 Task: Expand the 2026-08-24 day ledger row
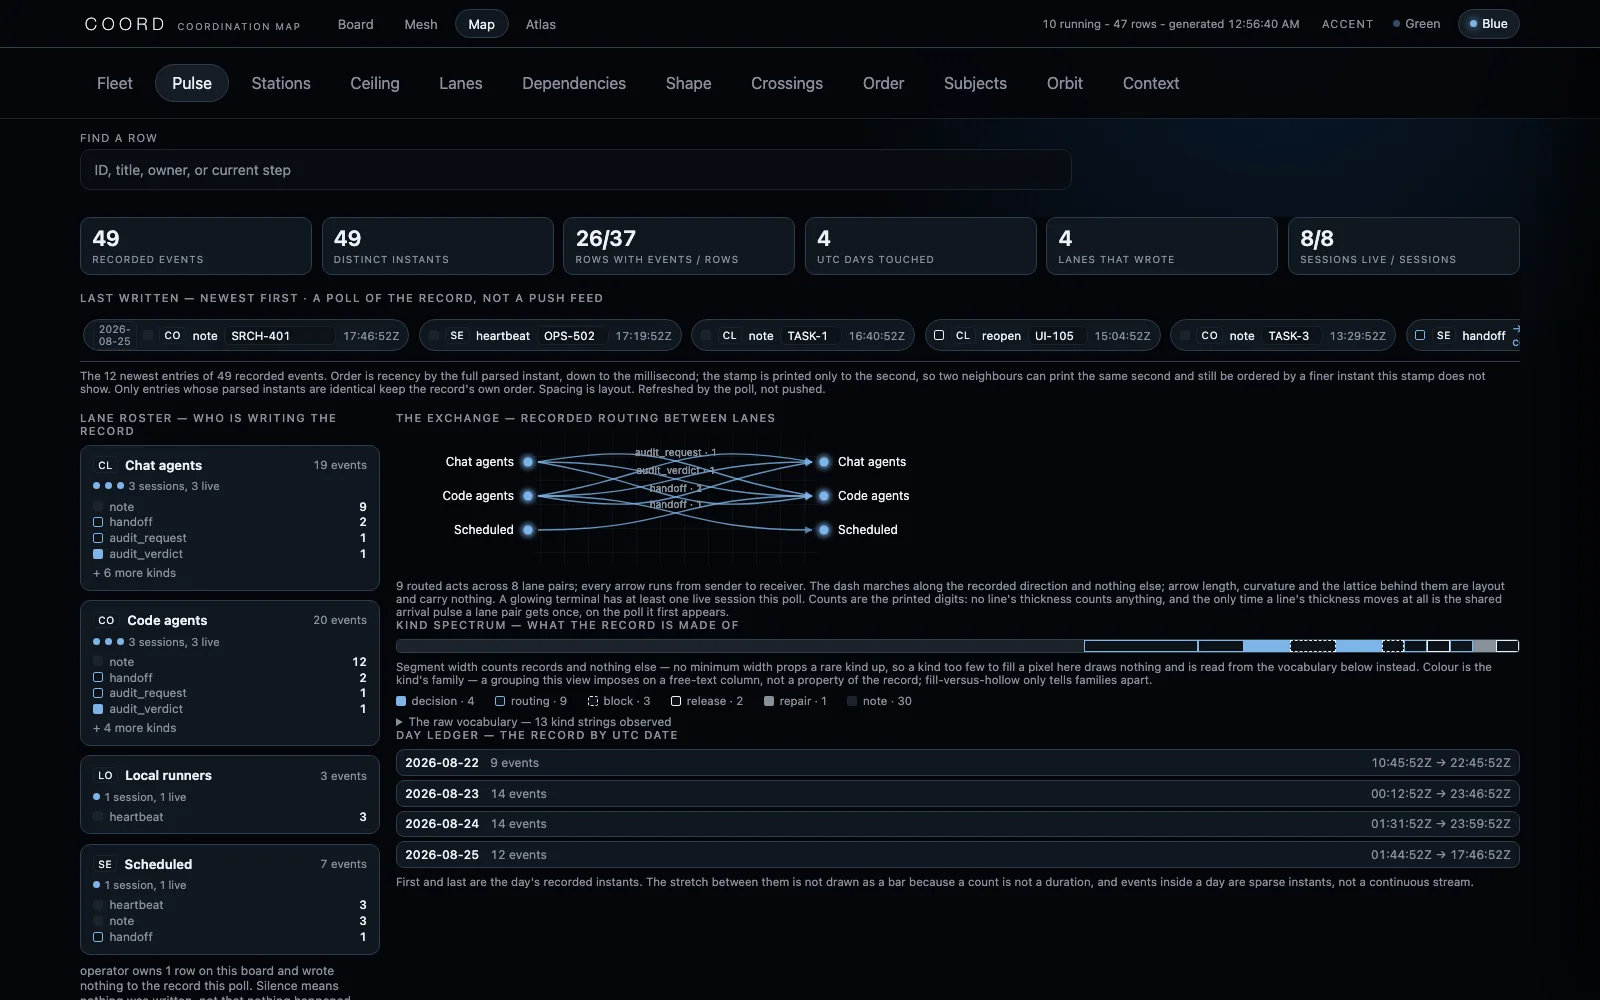957,824
